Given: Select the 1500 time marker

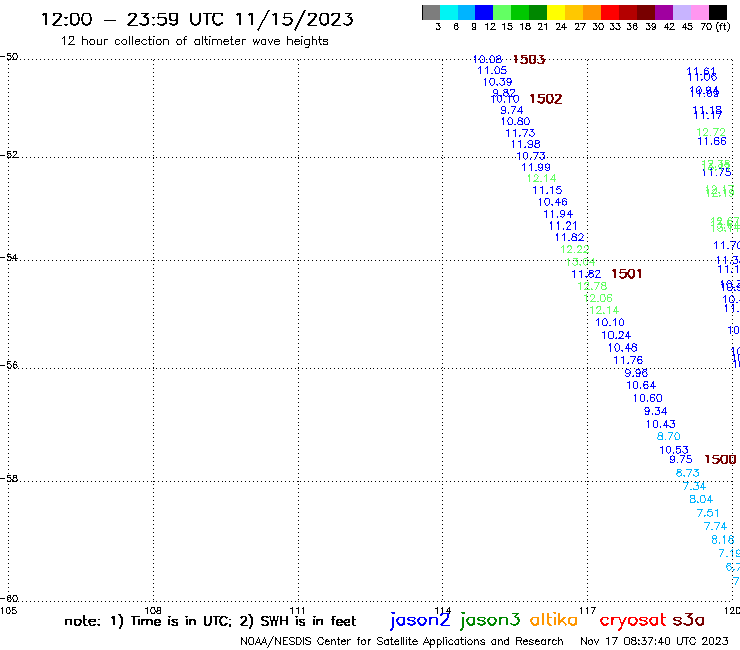Looking at the screenshot, I should click(720, 459).
